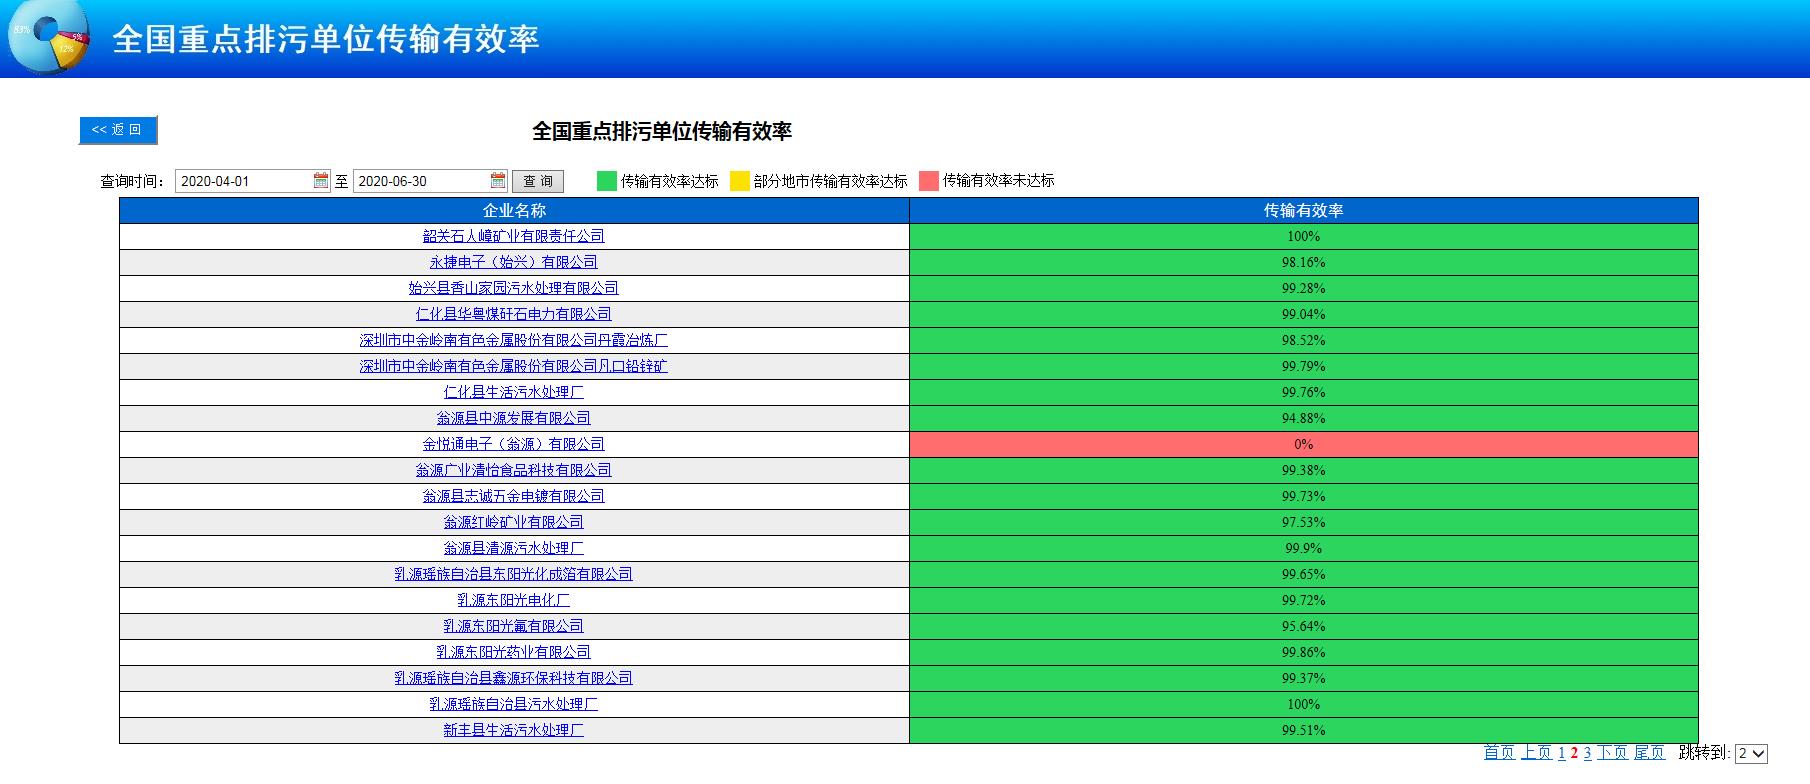Go to 首页 first page
The image size is (1810, 784).
coord(1499,753)
